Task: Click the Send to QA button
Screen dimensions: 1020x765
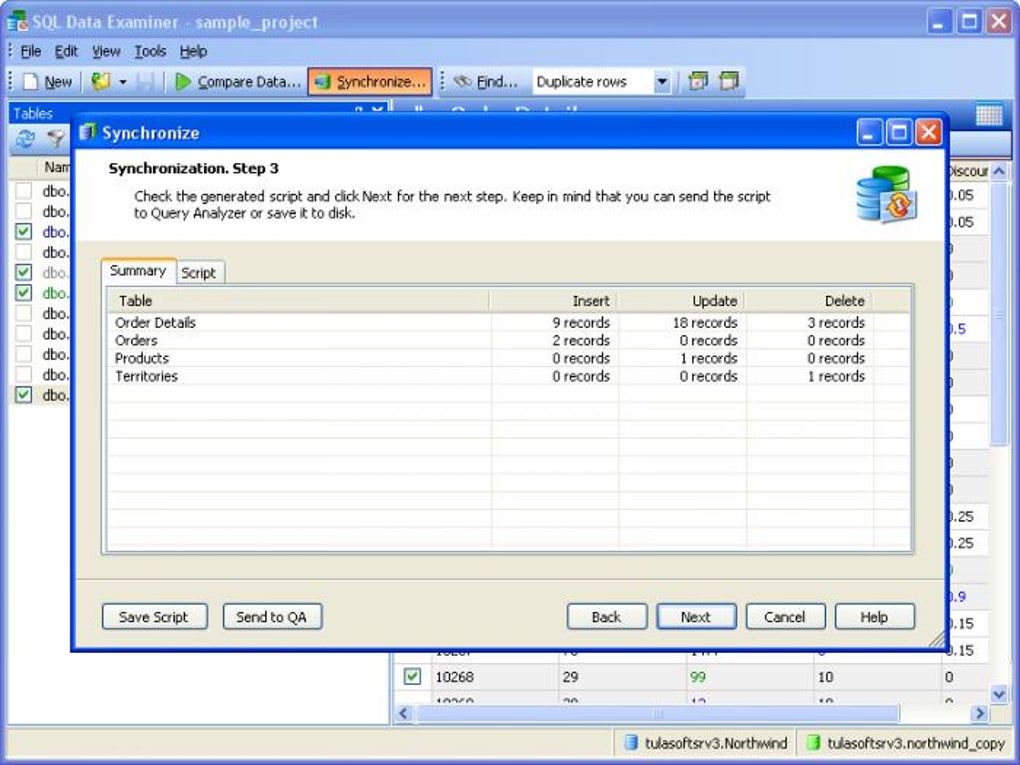Action: pyautogui.click(x=272, y=616)
